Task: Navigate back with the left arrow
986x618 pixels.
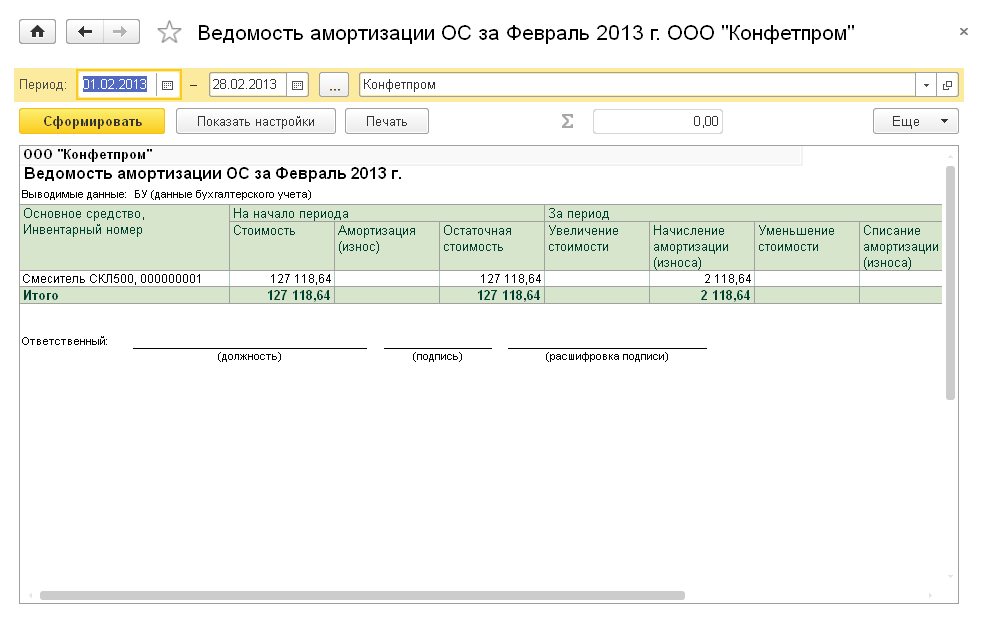Action: [x=85, y=31]
